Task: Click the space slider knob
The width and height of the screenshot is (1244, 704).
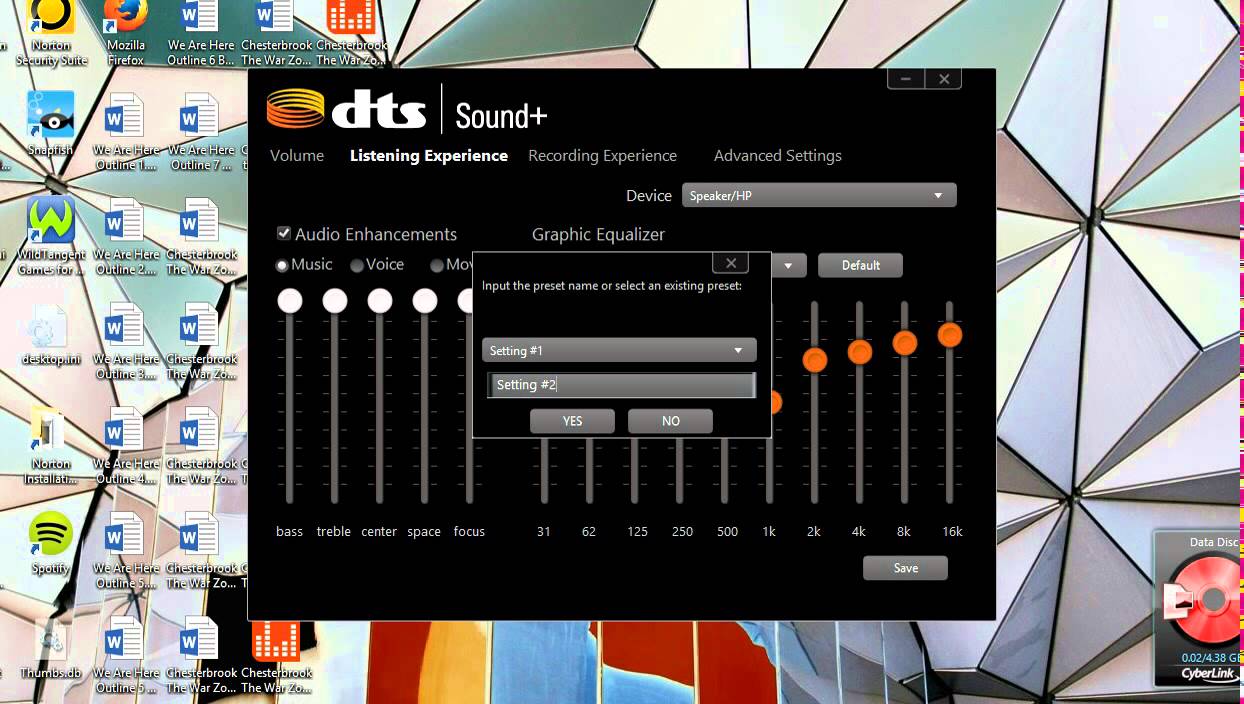Action: point(425,301)
